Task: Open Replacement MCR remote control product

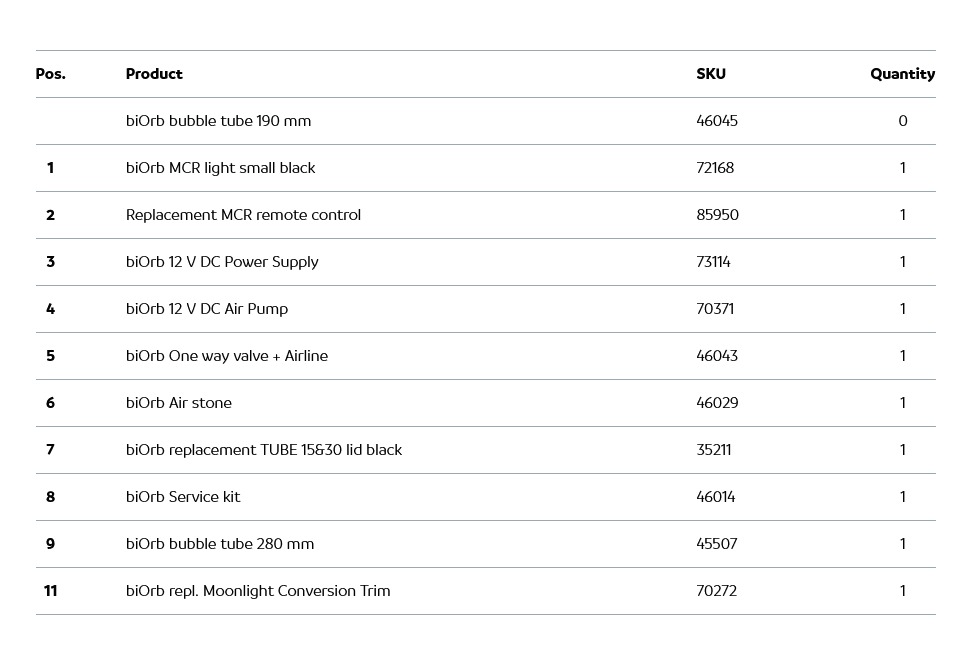Action: point(243,215)
